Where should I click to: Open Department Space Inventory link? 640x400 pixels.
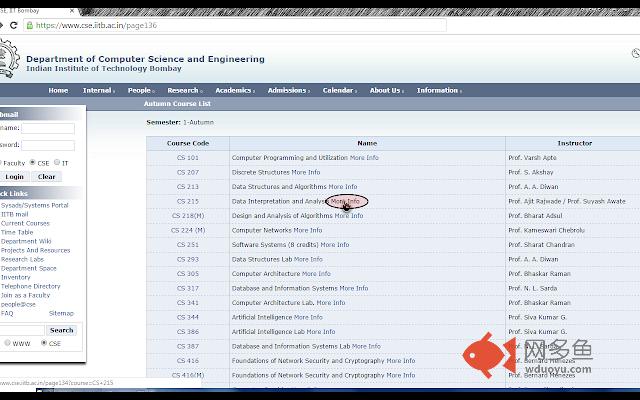pyautogui.click(x=29, y=273)
